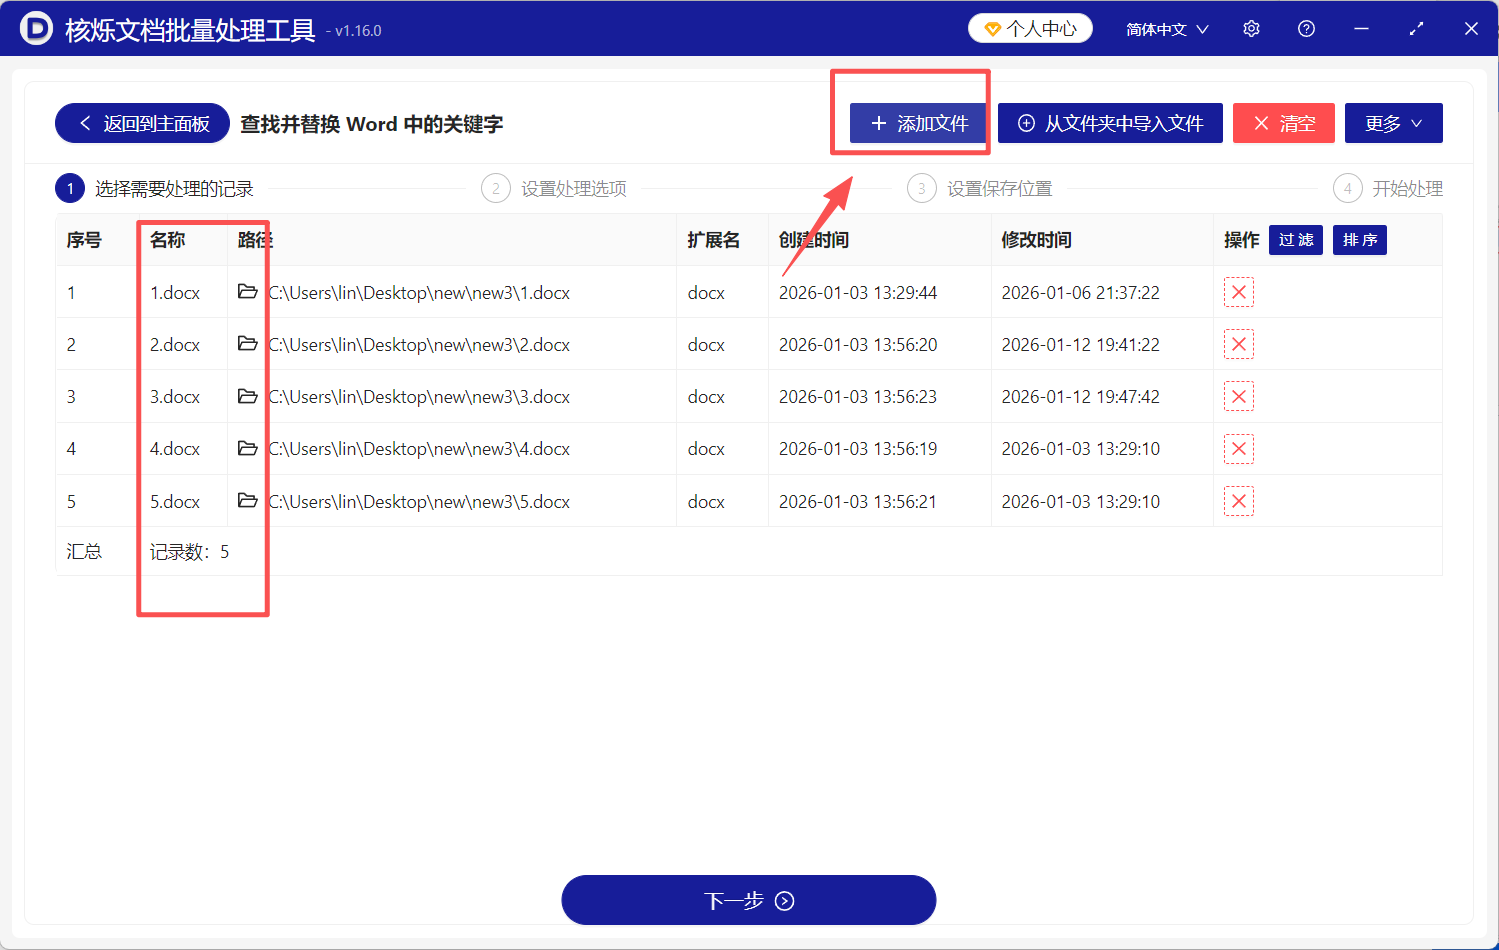Open folder icon beside 5.docx
Image resolution: width=1499 pixels, height=950 pixels.
point(248,501)
